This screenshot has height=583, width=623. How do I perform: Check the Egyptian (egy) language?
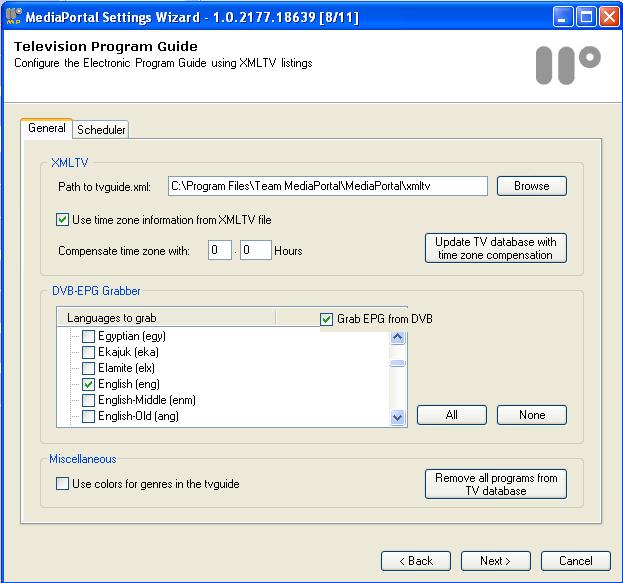(x=88, y=336)
